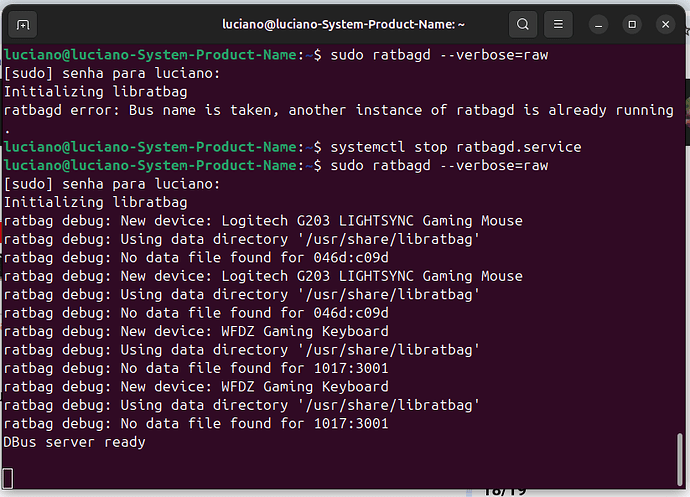This screenshot has height=497, width=690.
Task: Click the 'Bus name is taken' error line
Action: pos(338,110)
